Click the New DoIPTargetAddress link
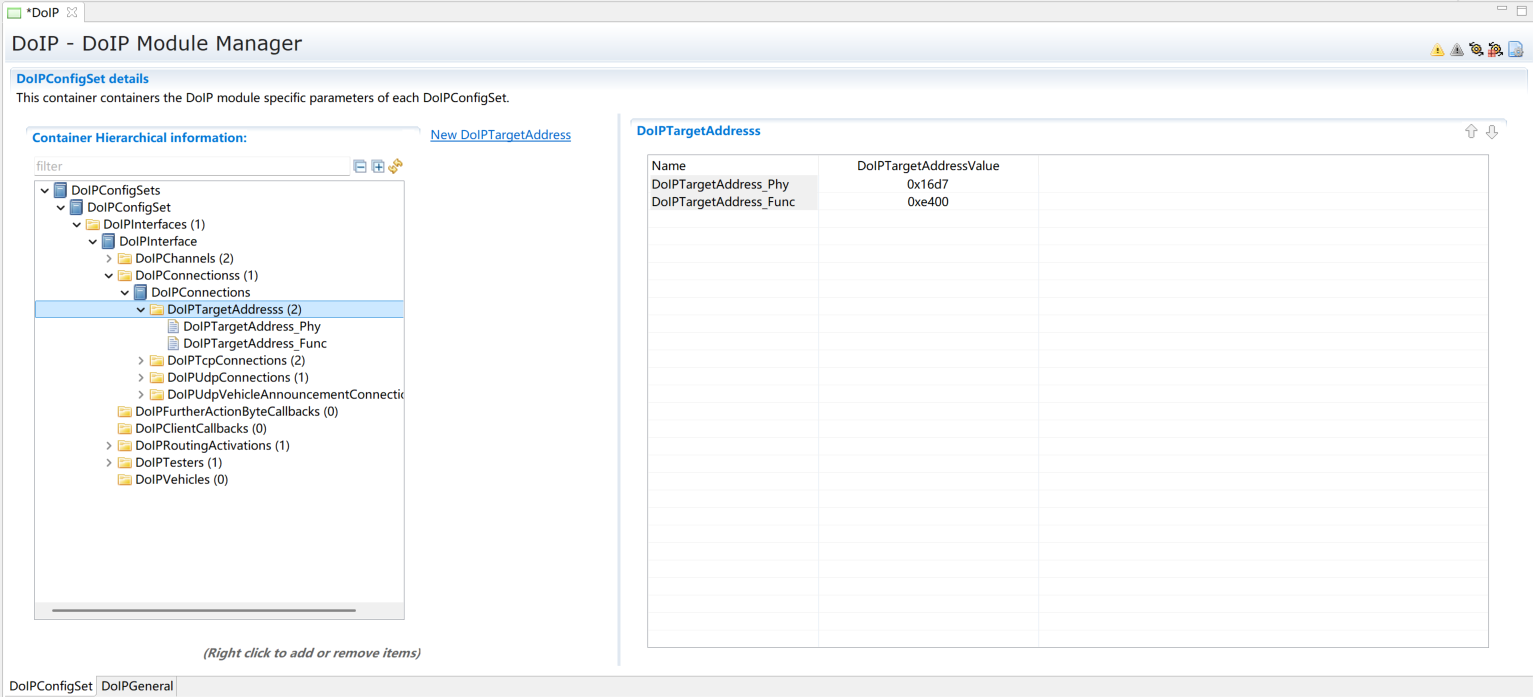The height and width of the screenshot is (697, 1533). [x=500, y=135]
